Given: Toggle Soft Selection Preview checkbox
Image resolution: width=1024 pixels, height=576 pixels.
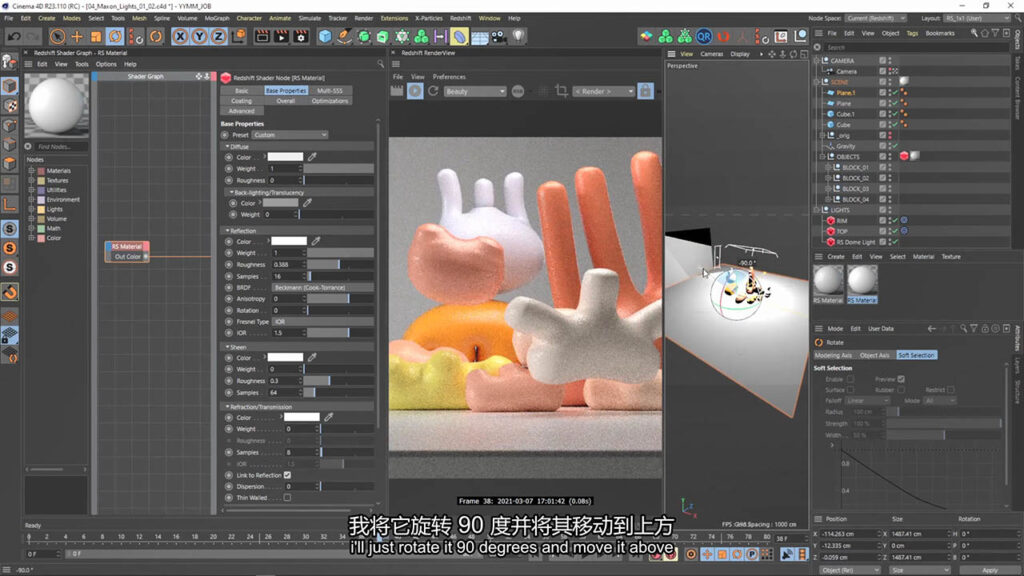Looking at the screenshot, I should (901, 379).
